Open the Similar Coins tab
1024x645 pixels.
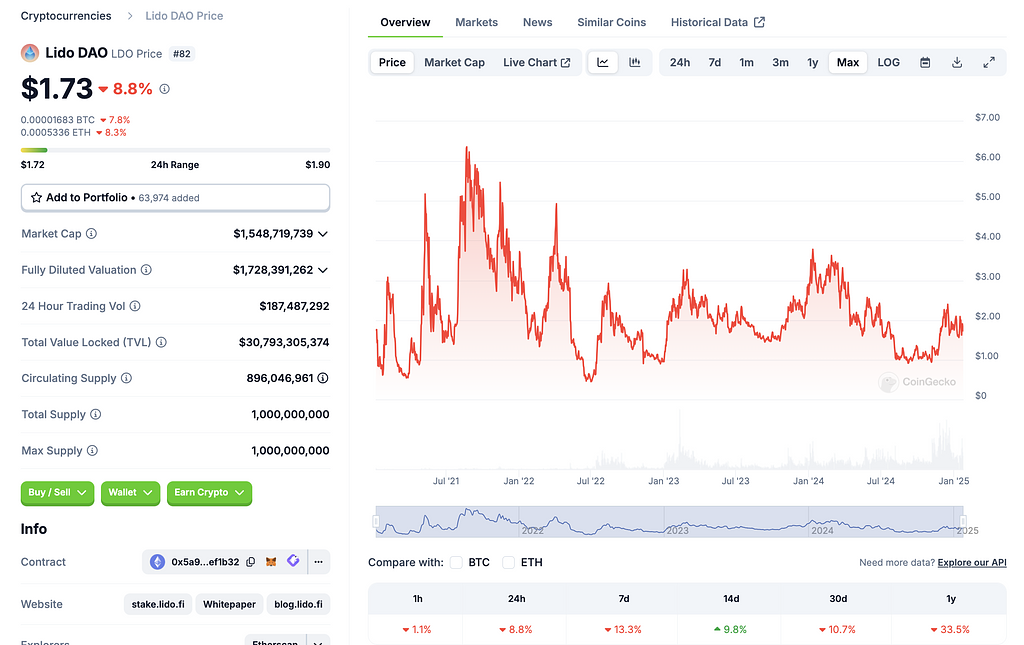pyautogui.click(x=611, y=22)
